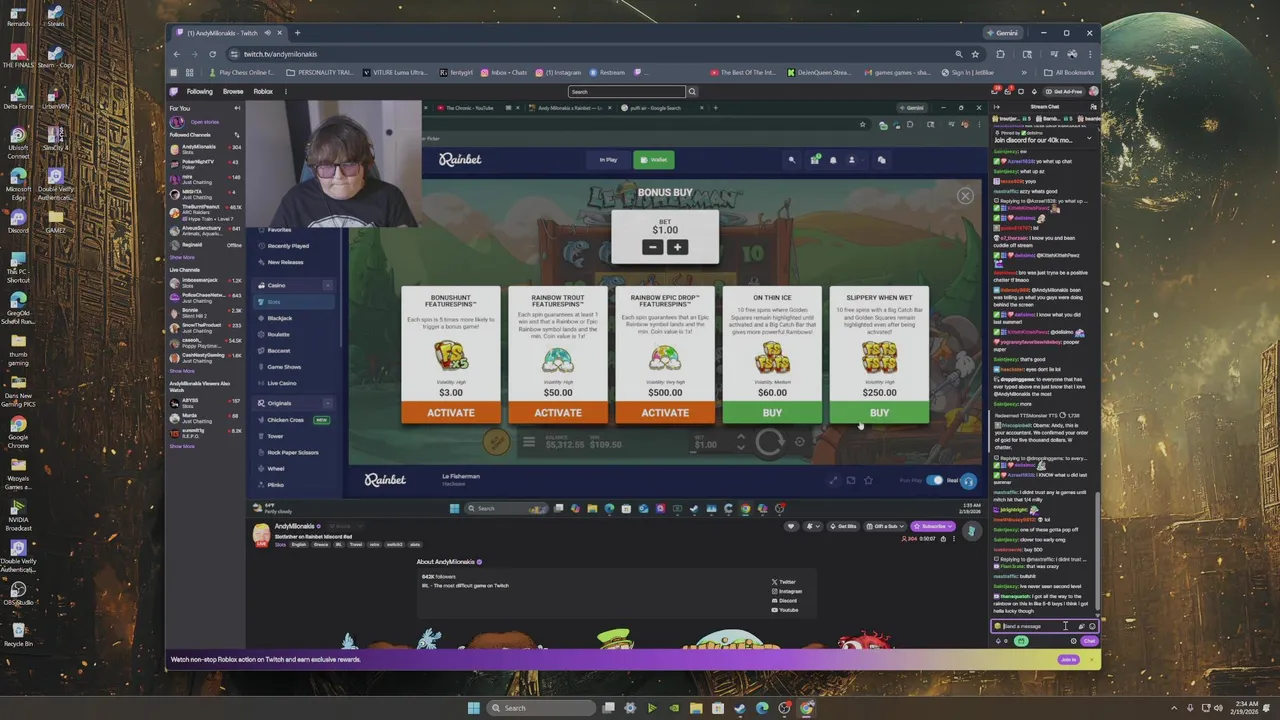Open Chrome extensions puzzle icon
The width and height of the screenshot is (1280, 720).
click(1002, 54)
